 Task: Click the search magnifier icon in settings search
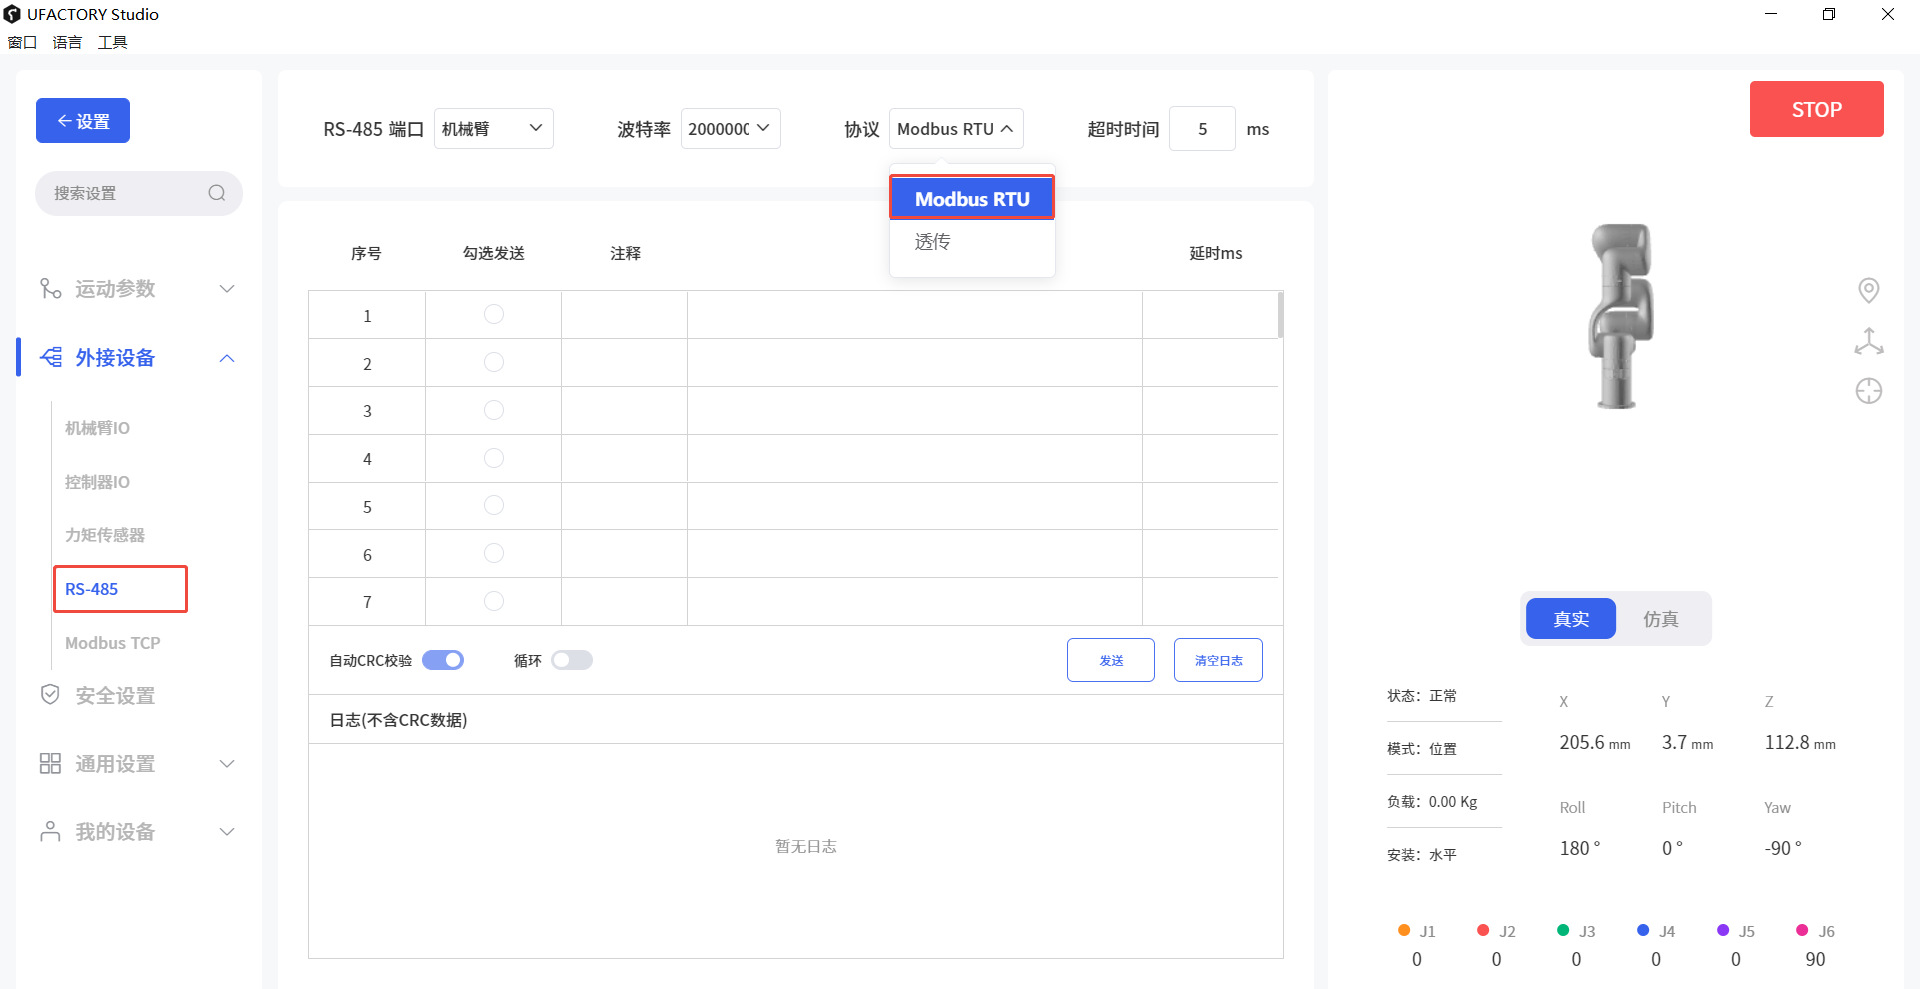tap(216, 193)
